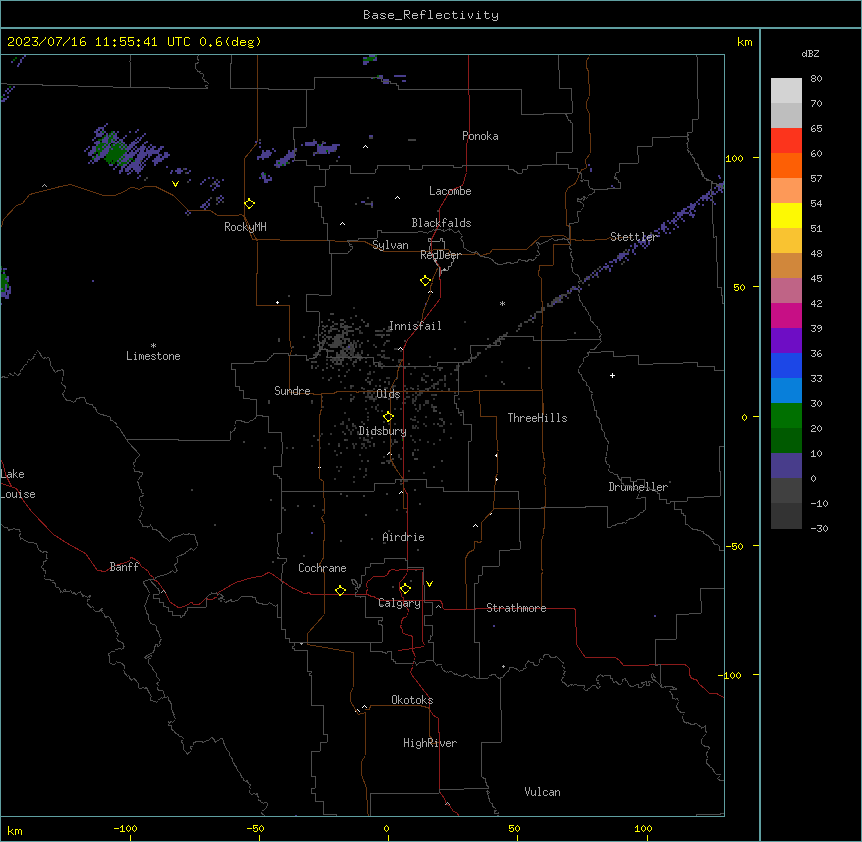Click the Airdrie city label

click(x=404, y=537)
